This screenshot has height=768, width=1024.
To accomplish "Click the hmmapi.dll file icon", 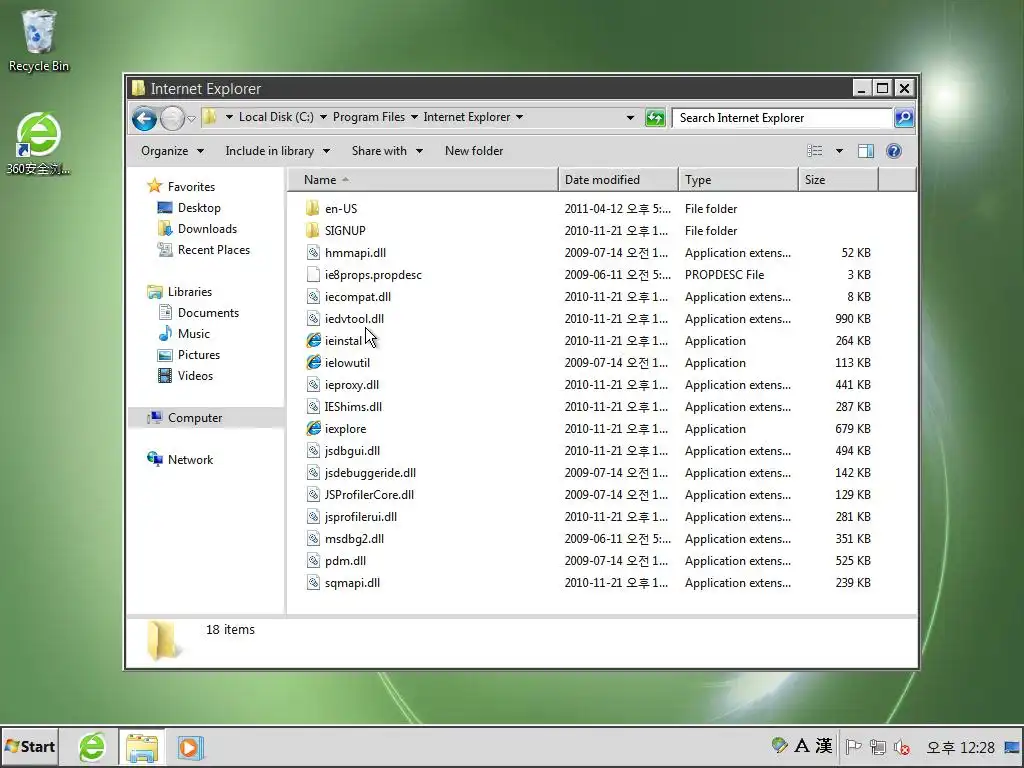I will pos(313,253).
